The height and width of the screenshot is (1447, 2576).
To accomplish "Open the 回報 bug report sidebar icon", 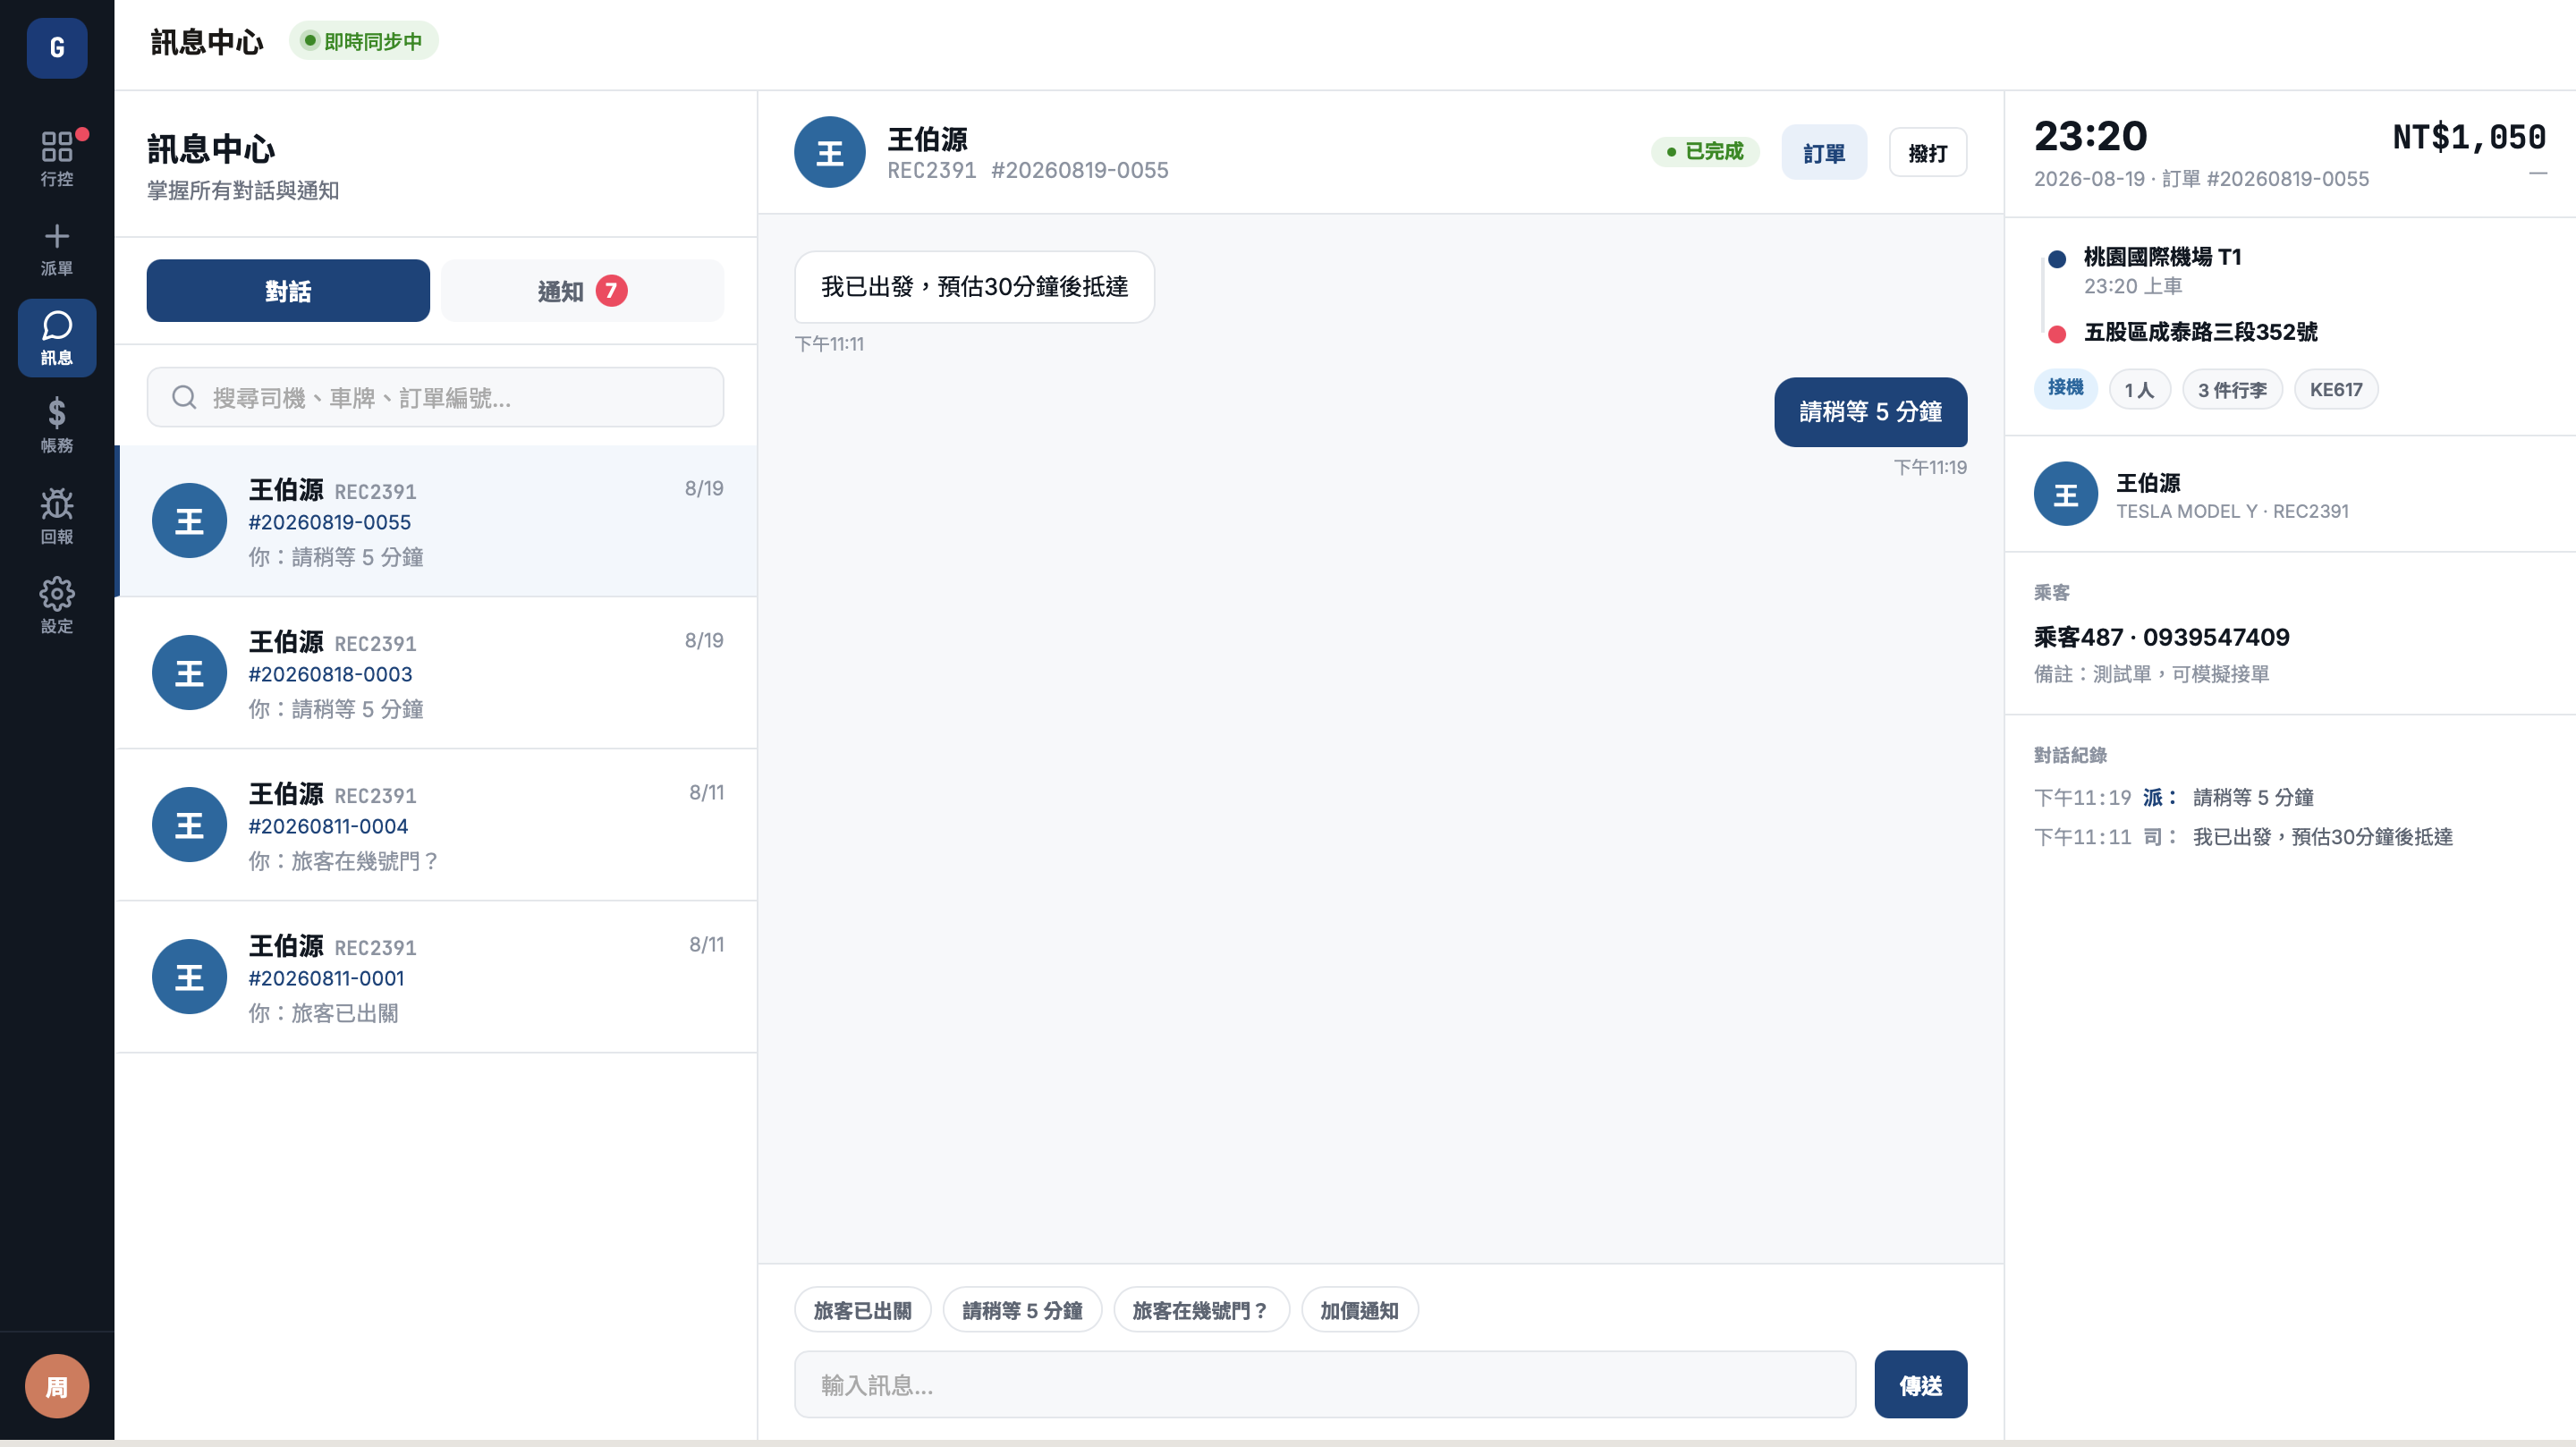I will coord(57,516).
